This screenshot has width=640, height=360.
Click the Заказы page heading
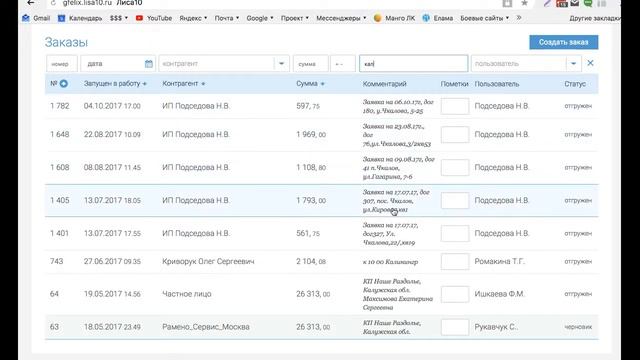[x=66, y=42]
